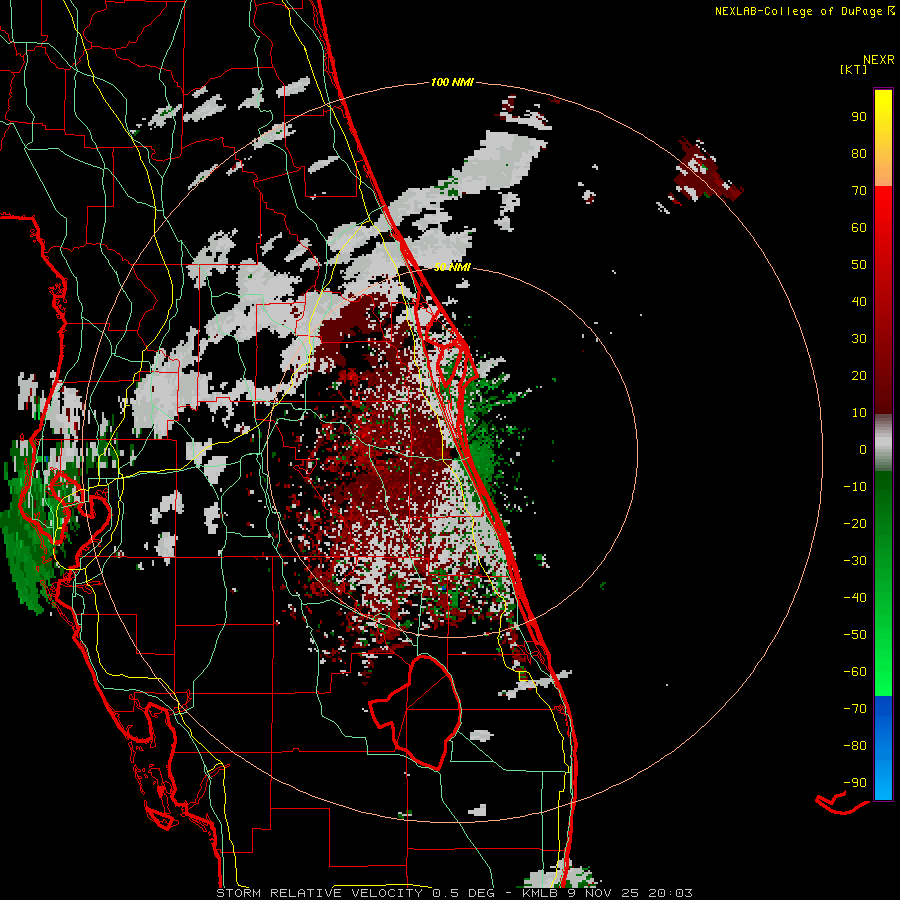Click the -40 scale value
Image resolution: width=900 pixels, height=900 pixels.
click(855, 598)
